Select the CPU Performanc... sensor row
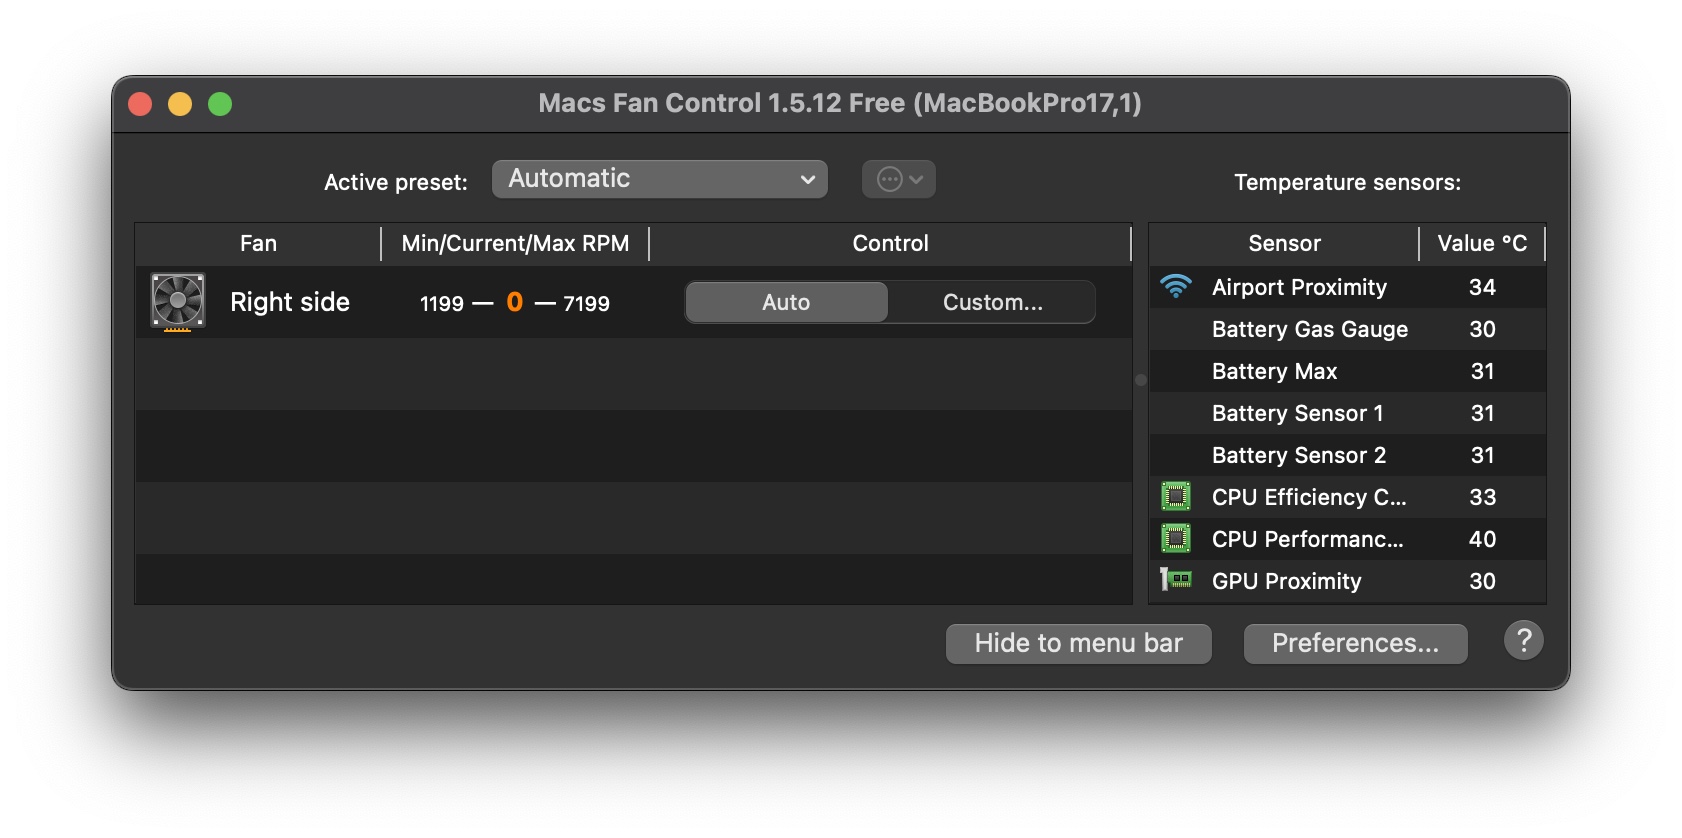The height and width of the screenshot is (838, 1682). click(1347, 539)
